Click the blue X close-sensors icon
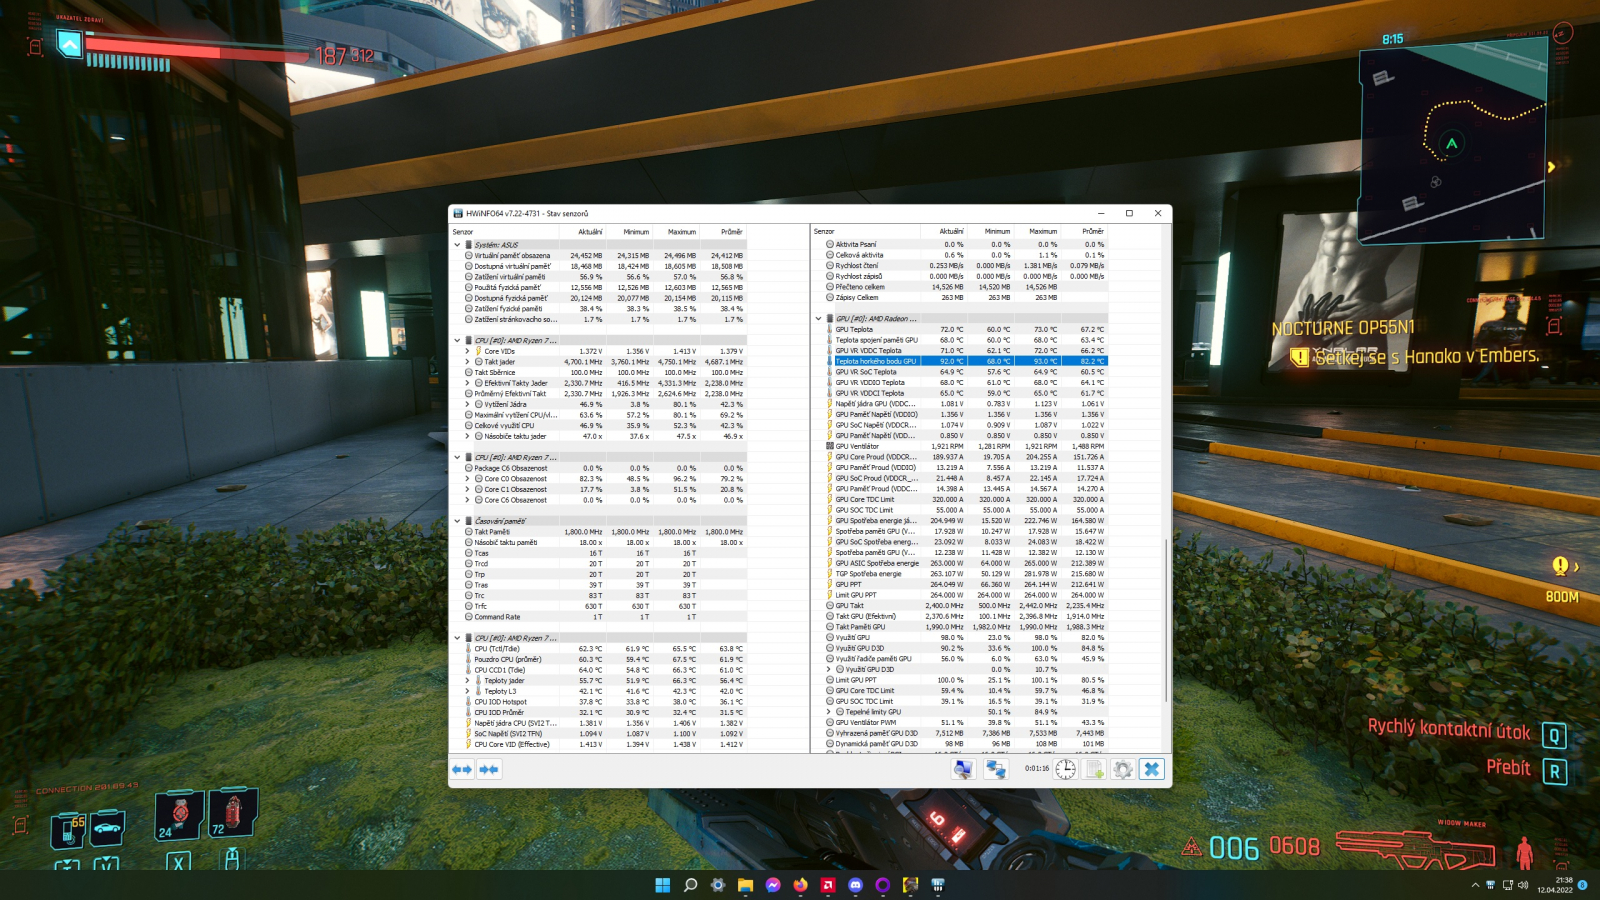 [1152, 769]
